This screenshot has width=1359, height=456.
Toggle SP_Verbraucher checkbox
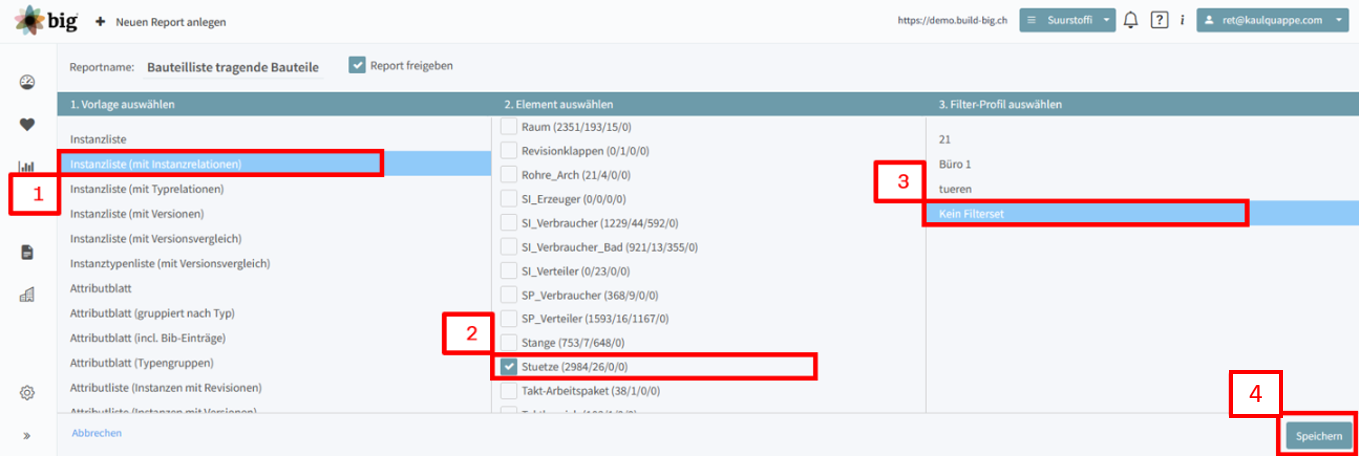(509, 295)
